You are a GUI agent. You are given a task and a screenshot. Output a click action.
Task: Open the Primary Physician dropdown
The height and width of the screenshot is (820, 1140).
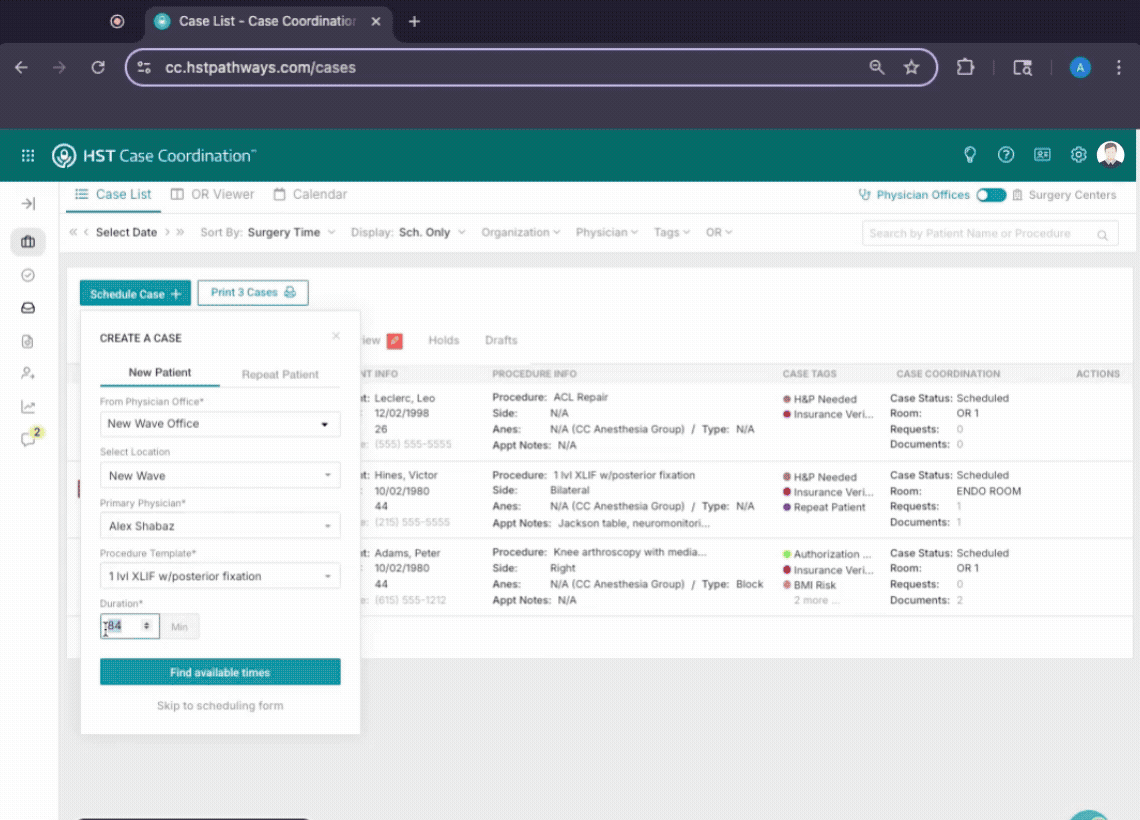(220, 526)
